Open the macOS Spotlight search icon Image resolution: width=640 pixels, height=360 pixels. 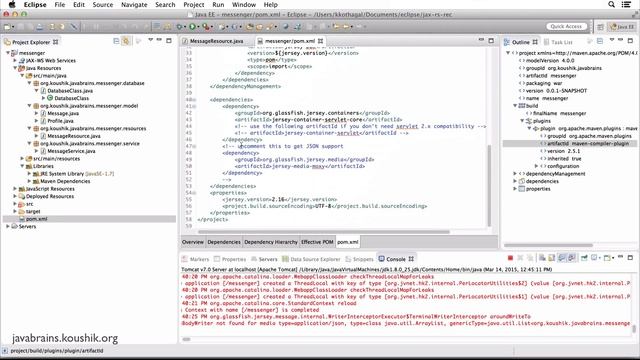(611, 4)
